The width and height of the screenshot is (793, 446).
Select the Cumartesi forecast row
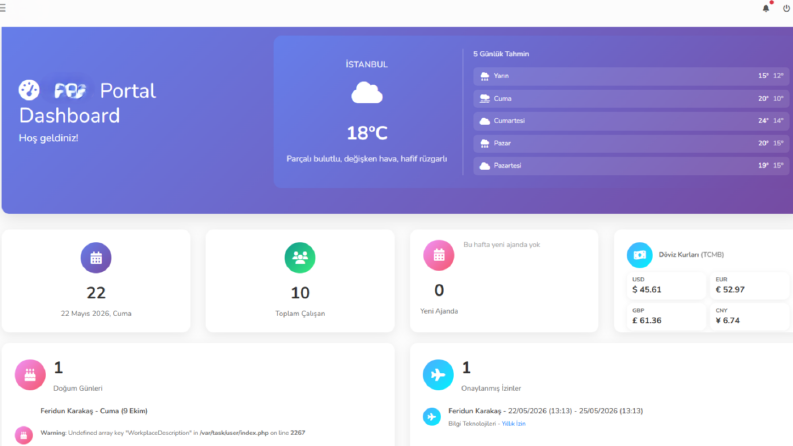pyautogui.click(x=631, y=121)
